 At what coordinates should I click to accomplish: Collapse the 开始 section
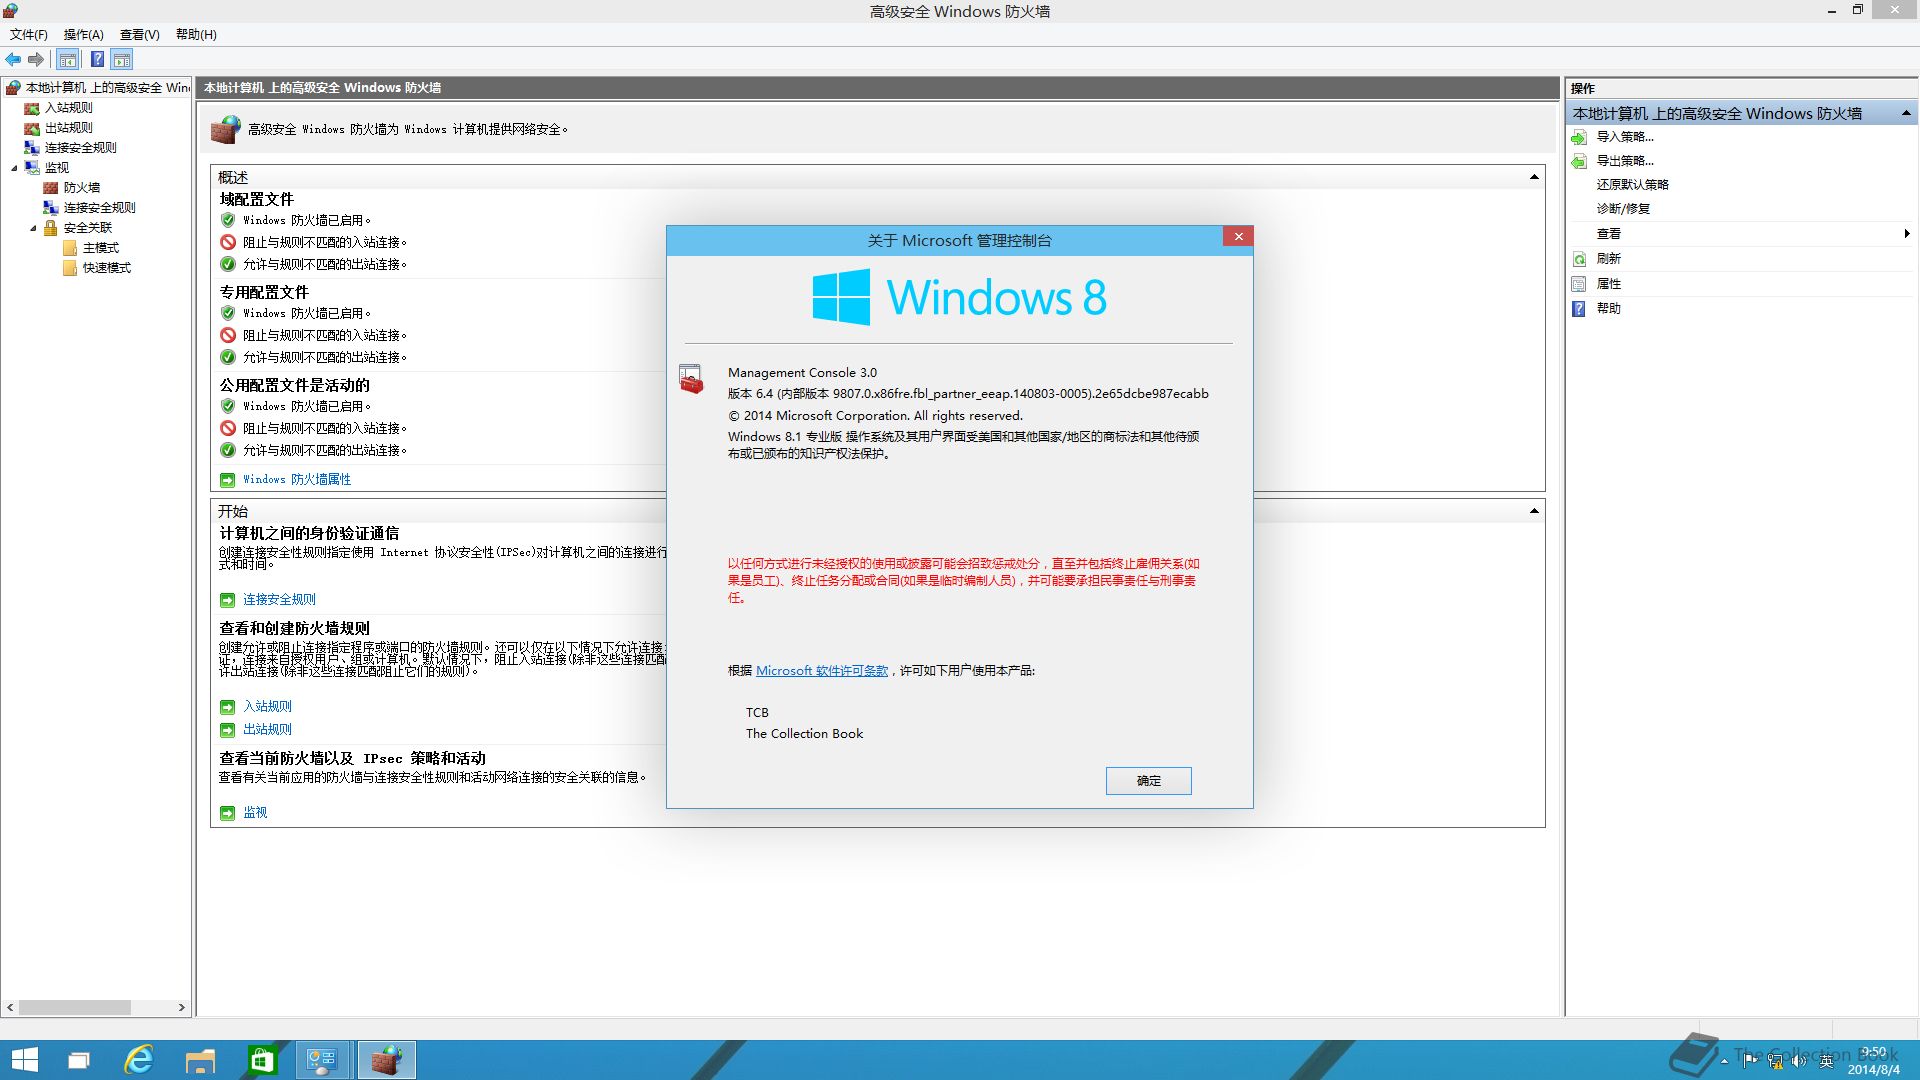(x=1534, y=511)
